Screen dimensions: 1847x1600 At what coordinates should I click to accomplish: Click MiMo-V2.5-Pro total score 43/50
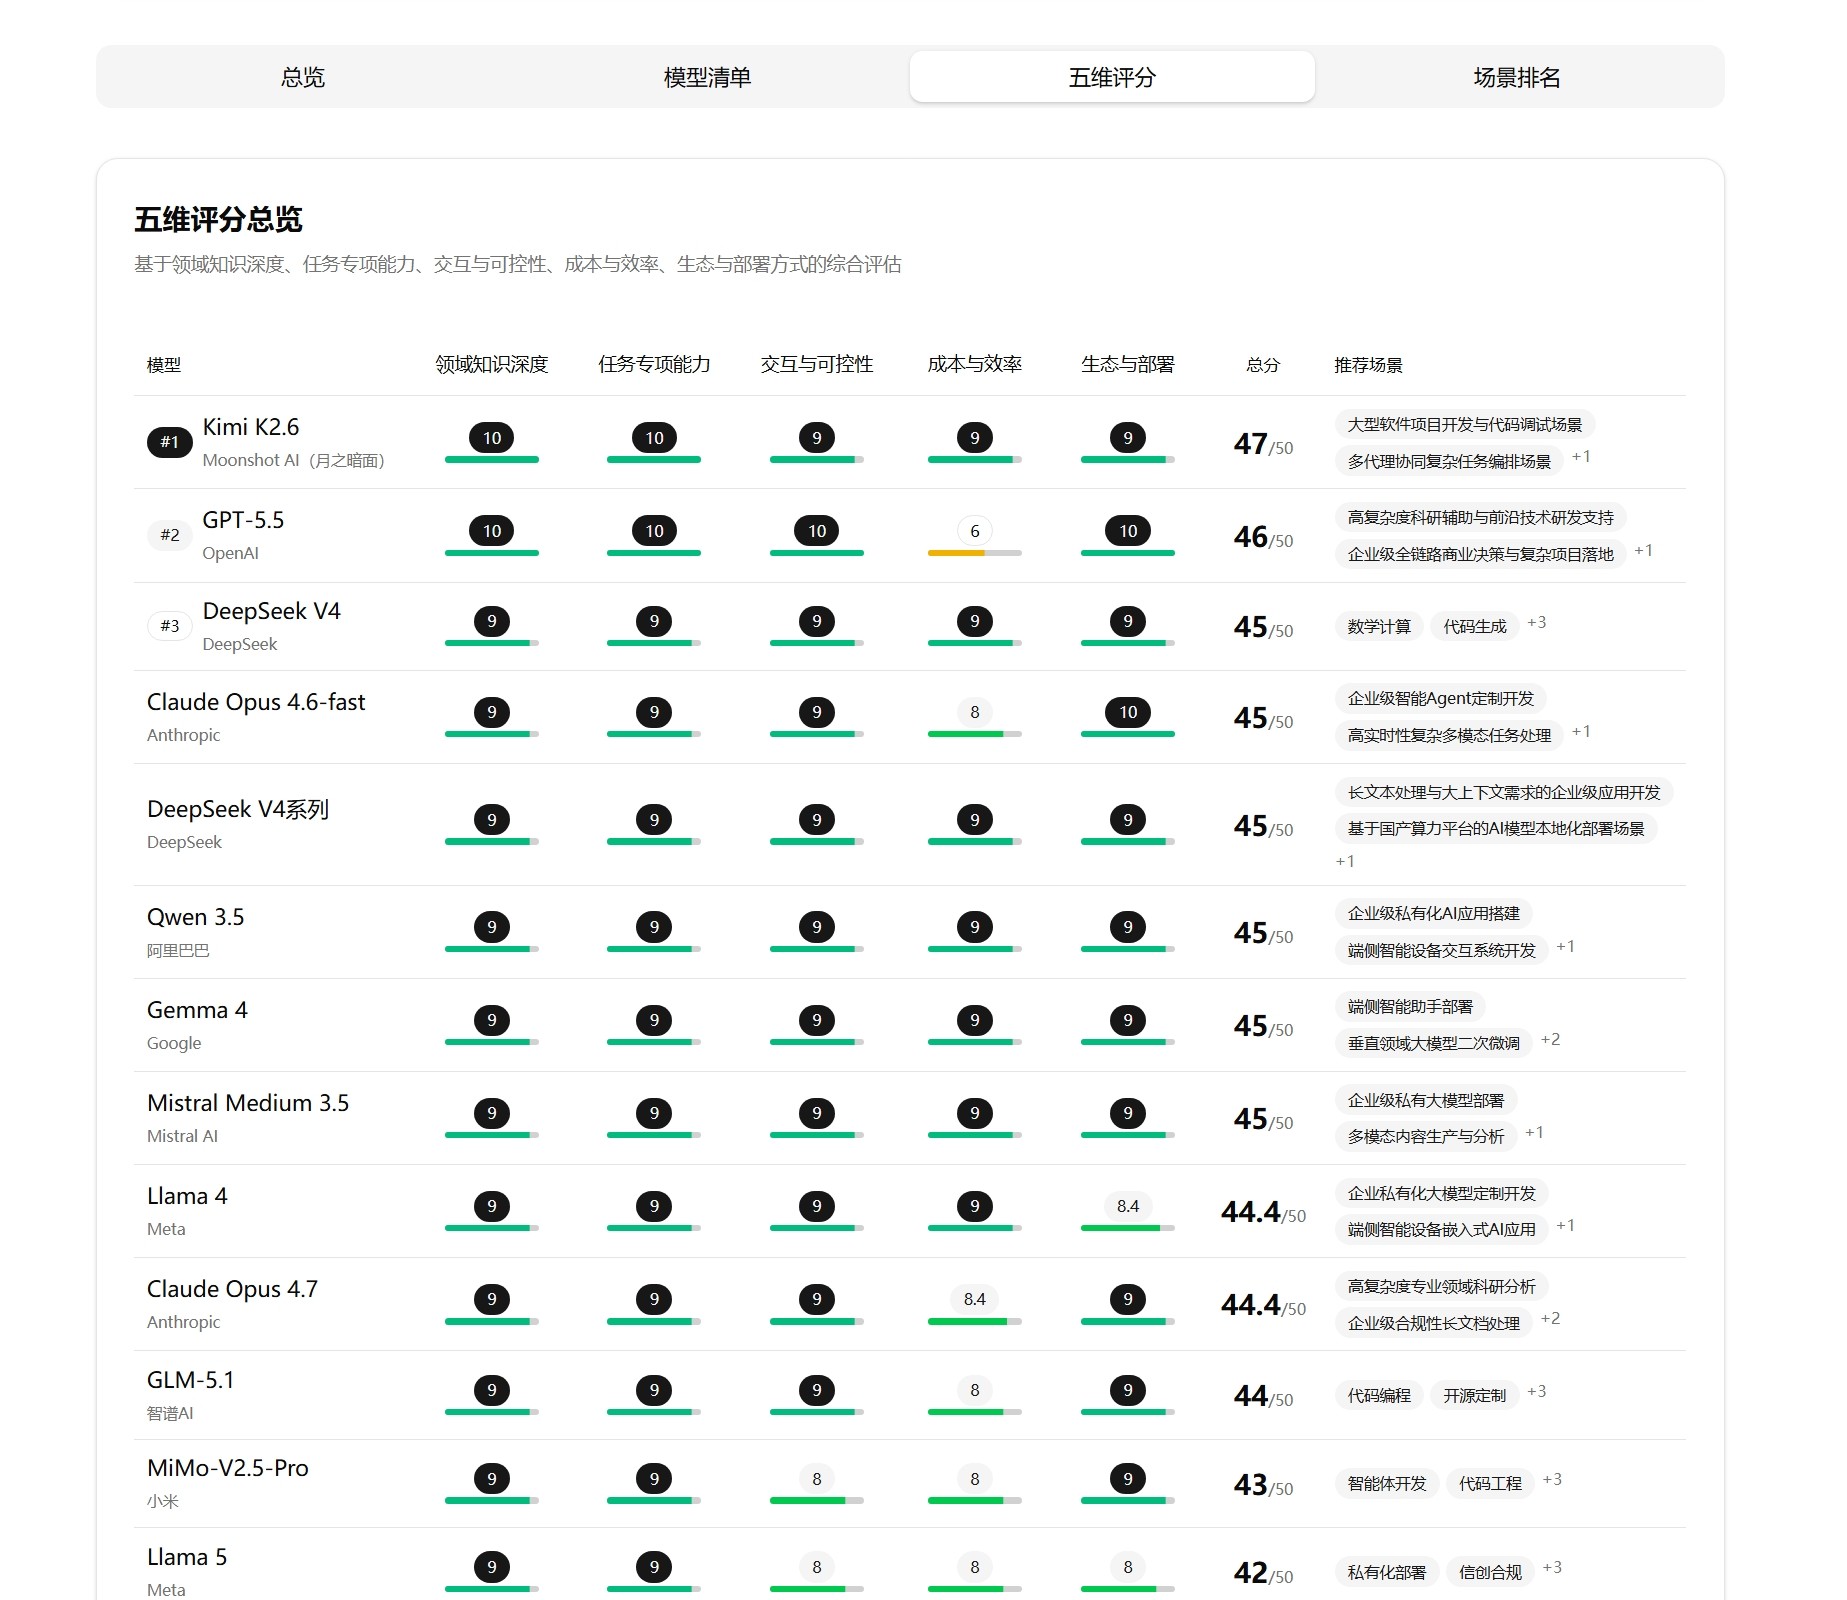tap(1263, 1485)
